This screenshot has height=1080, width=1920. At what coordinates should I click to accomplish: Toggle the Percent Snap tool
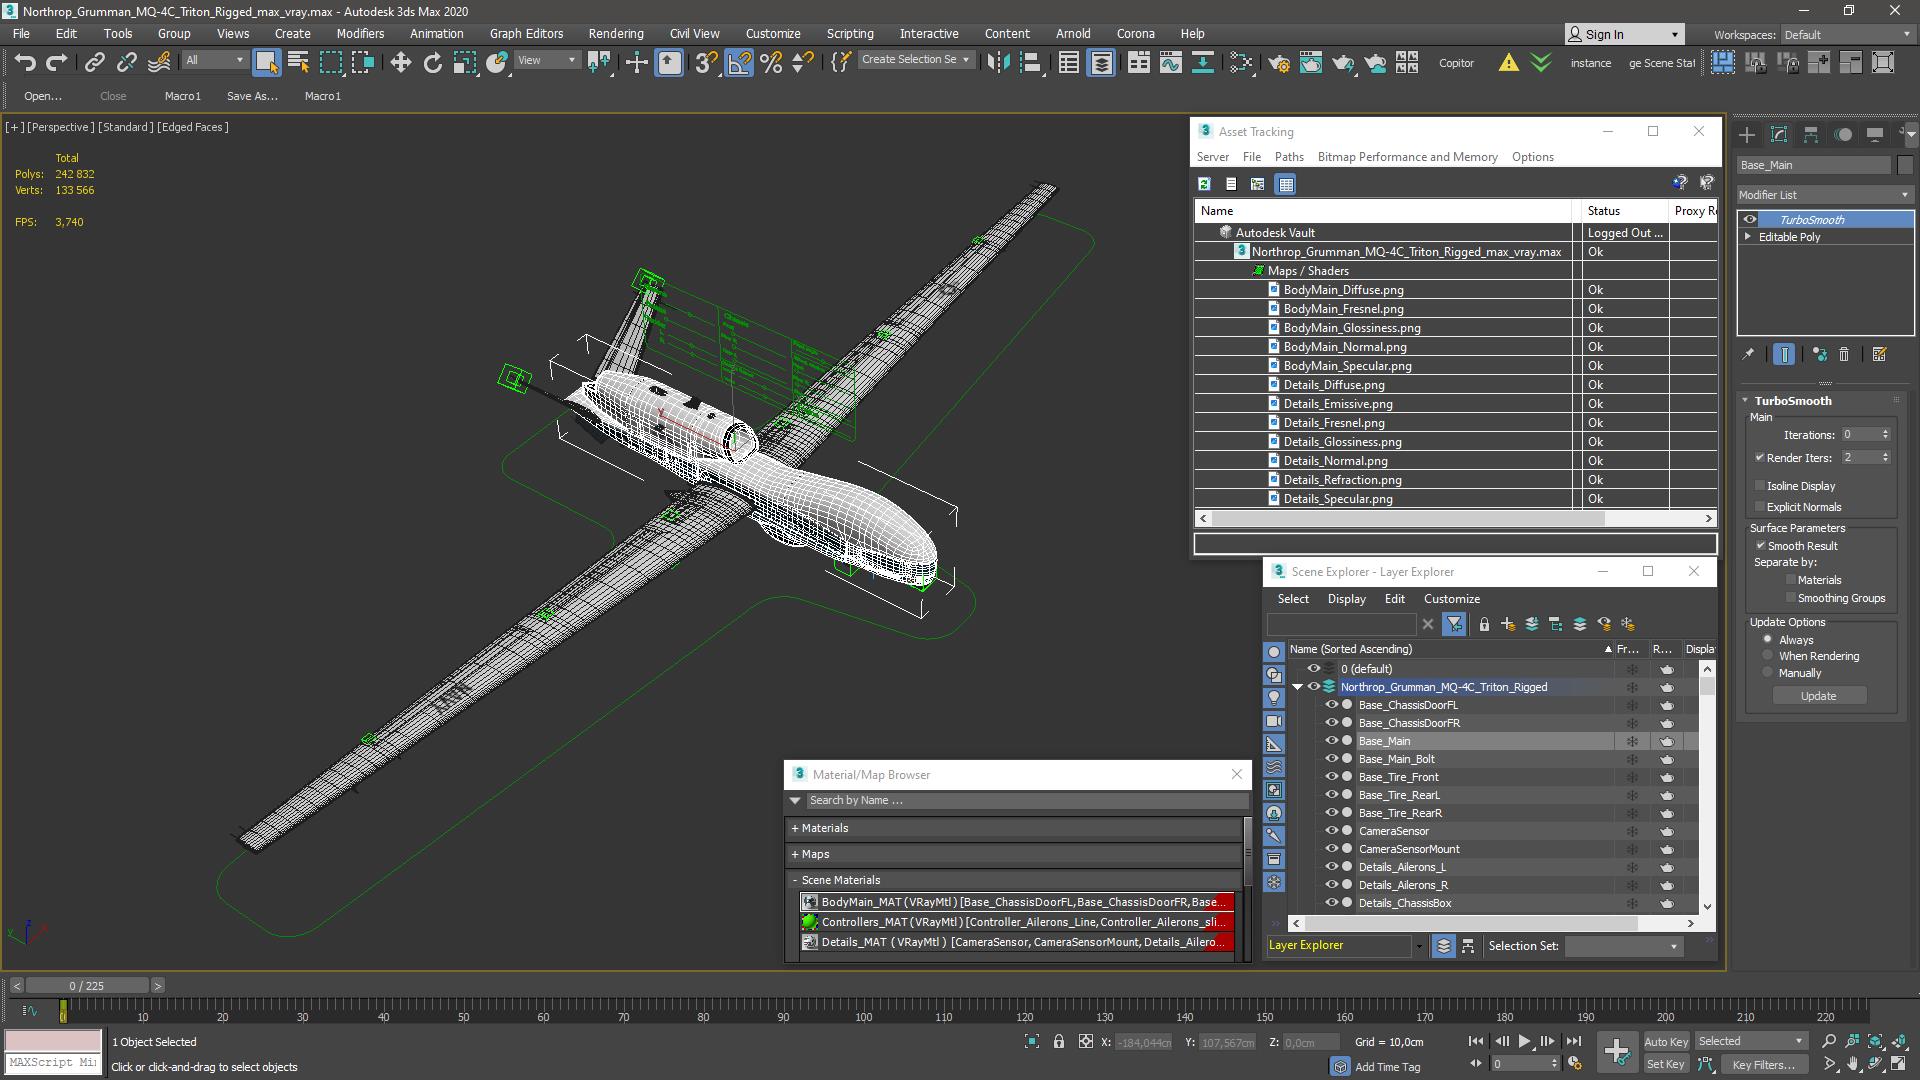(x=771, y=63)
